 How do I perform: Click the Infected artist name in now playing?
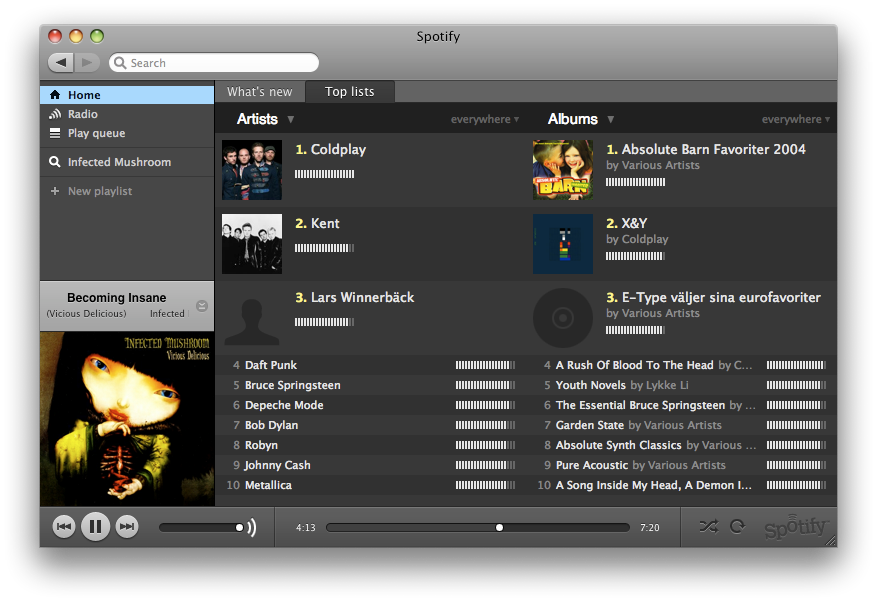[x=167, y=313]
